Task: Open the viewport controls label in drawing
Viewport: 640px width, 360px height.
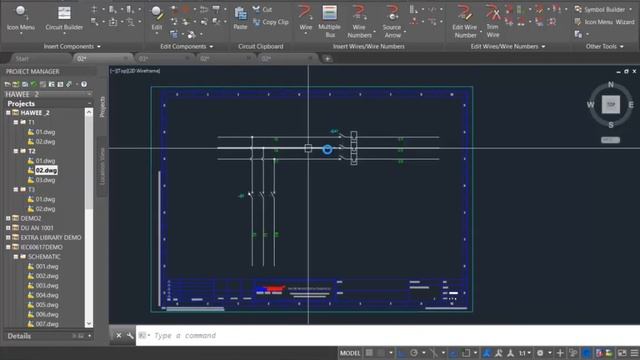Action: 135,71
